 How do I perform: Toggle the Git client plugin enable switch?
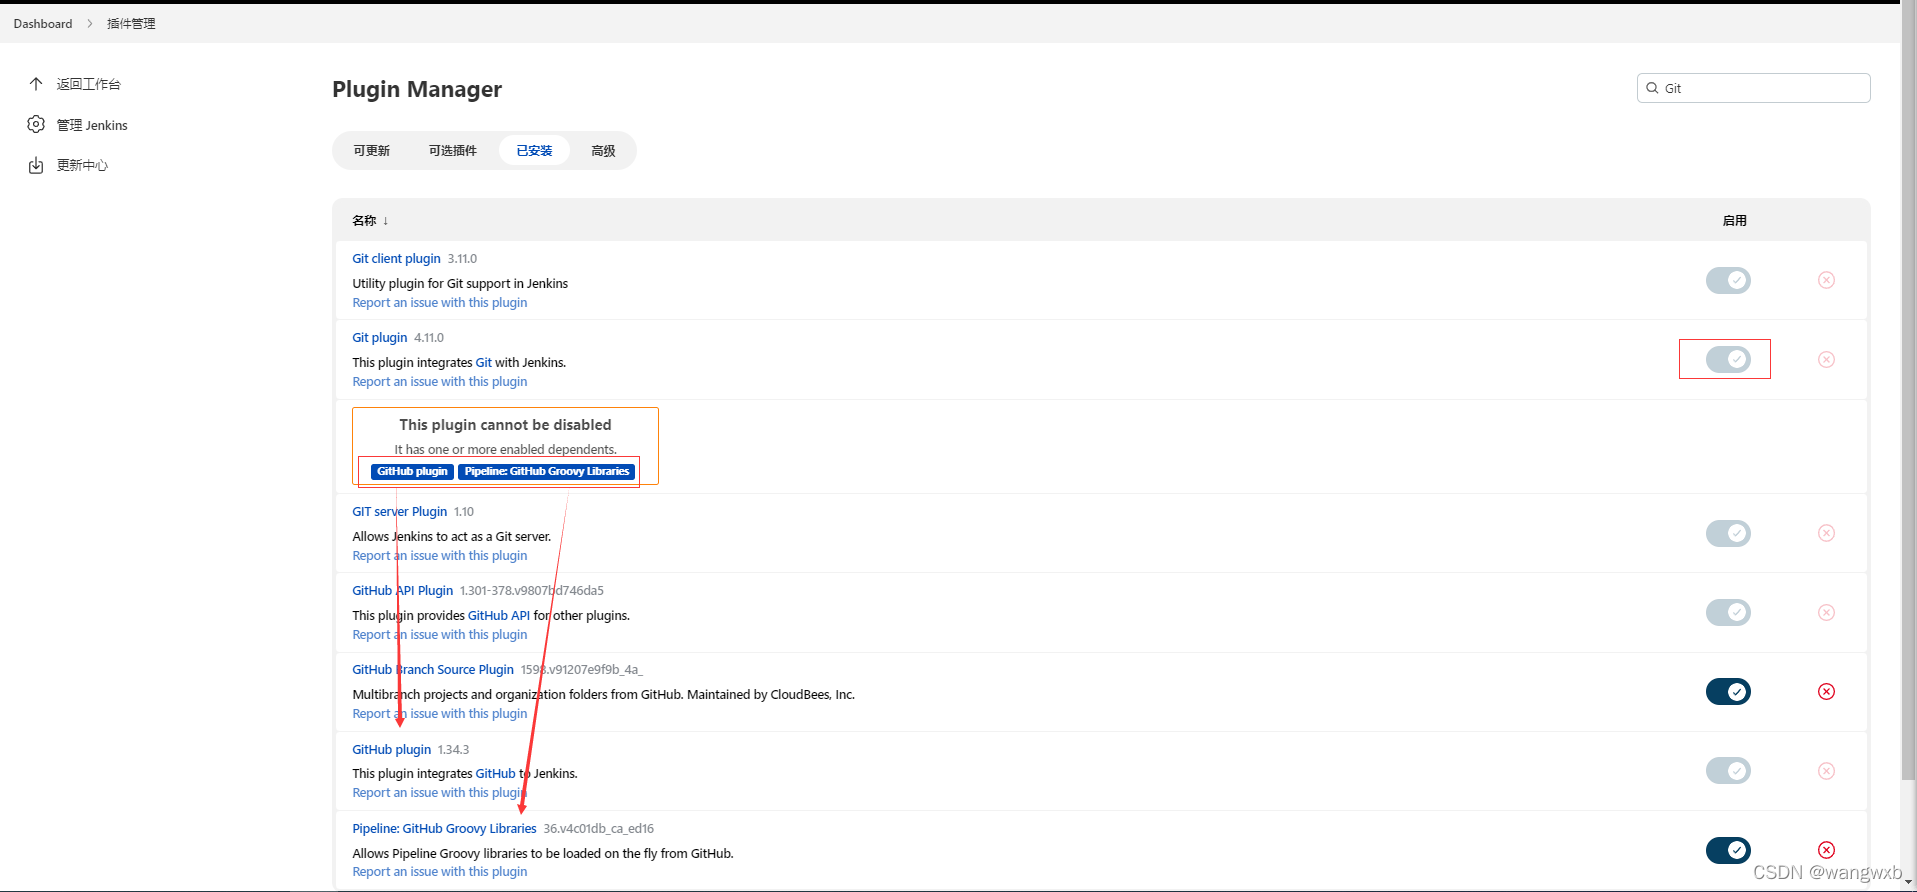pyautogui.click(x=1728, y=280)
